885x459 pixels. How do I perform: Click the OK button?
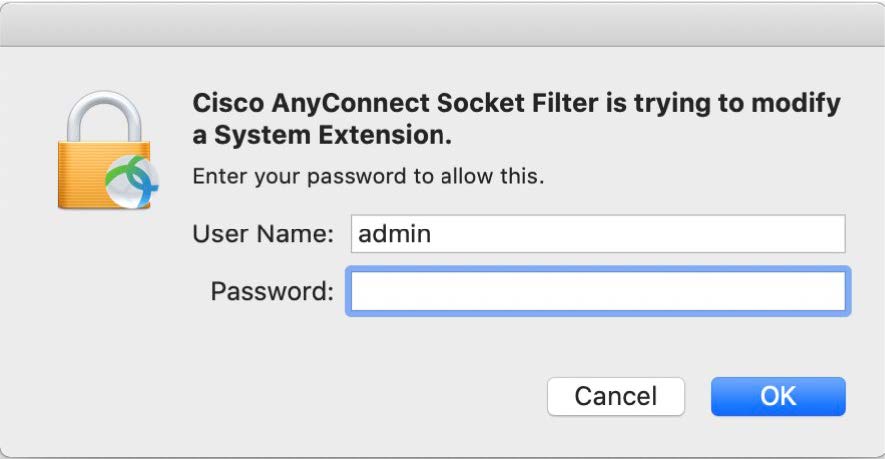click(x=777, y=396)
